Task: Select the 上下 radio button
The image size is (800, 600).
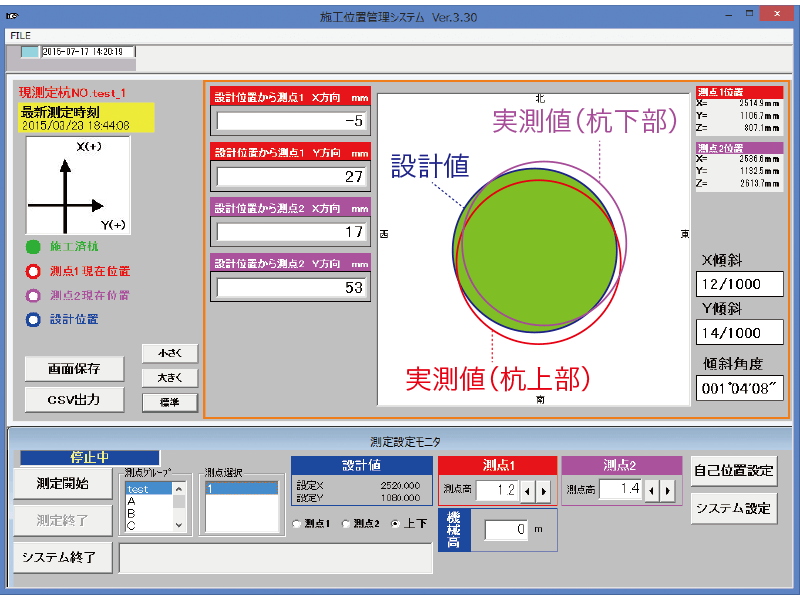Action: pyautogui.click(x=395, y=524)
